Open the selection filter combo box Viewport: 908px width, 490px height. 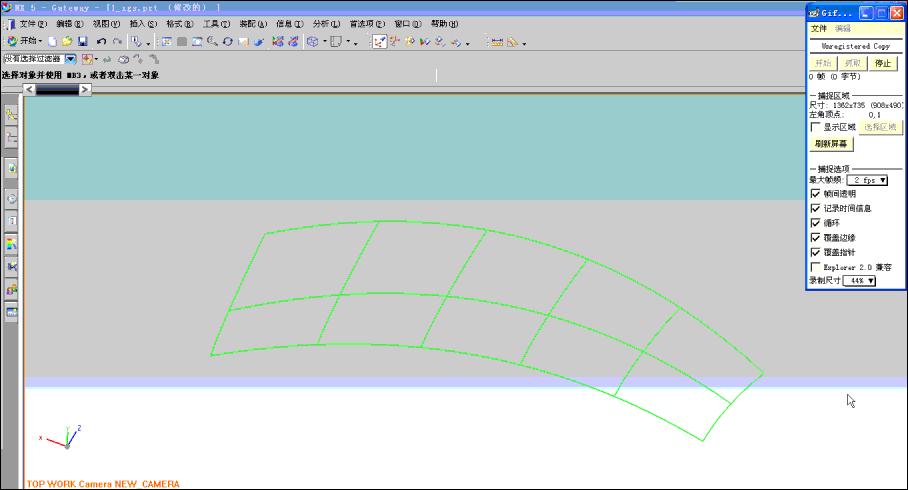pos(39,58)
